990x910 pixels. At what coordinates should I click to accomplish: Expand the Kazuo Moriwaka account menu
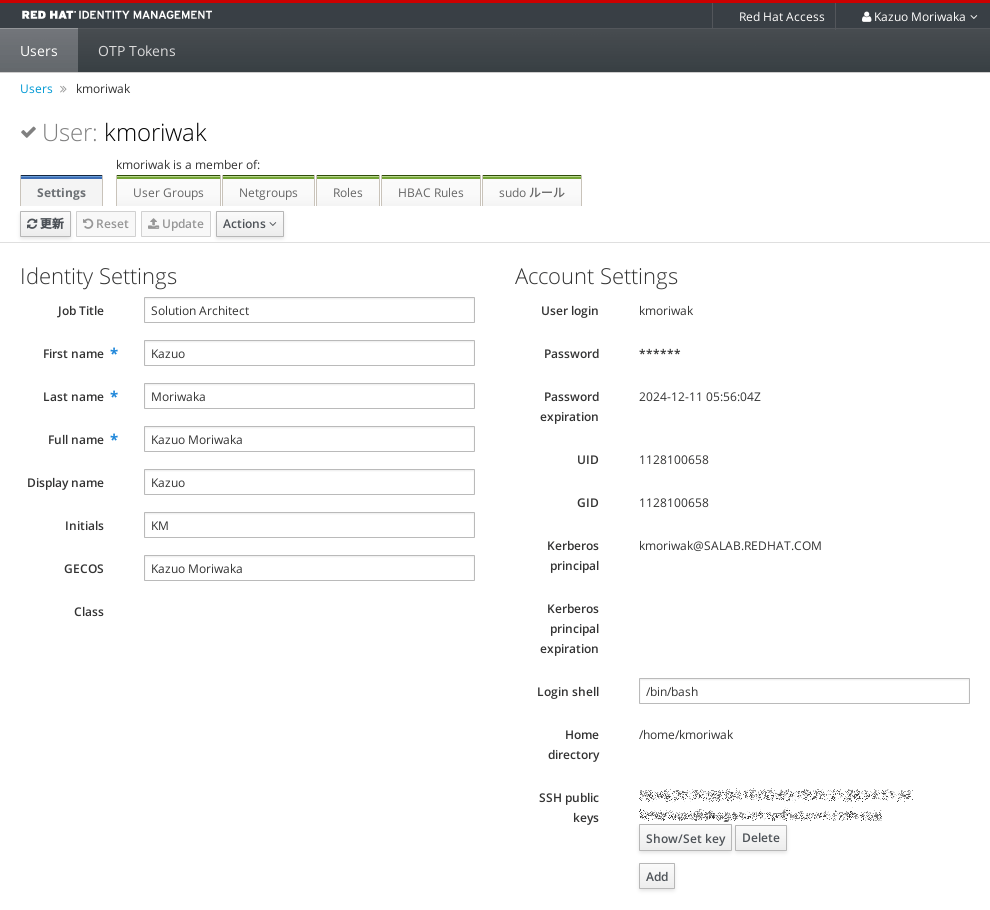(917, 16)
